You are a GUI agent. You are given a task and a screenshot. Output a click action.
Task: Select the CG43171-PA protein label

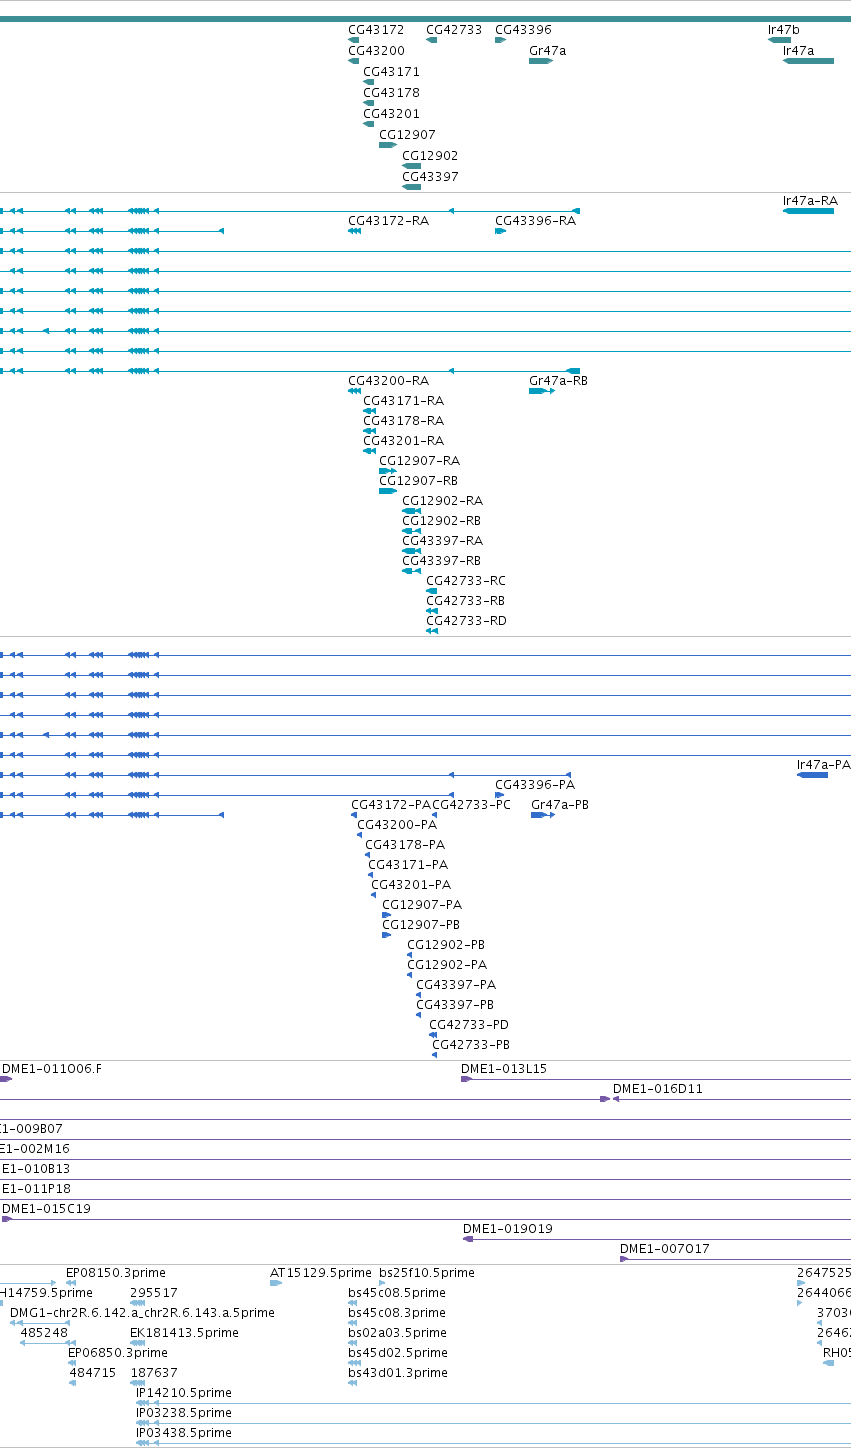[x=408, y=865]
